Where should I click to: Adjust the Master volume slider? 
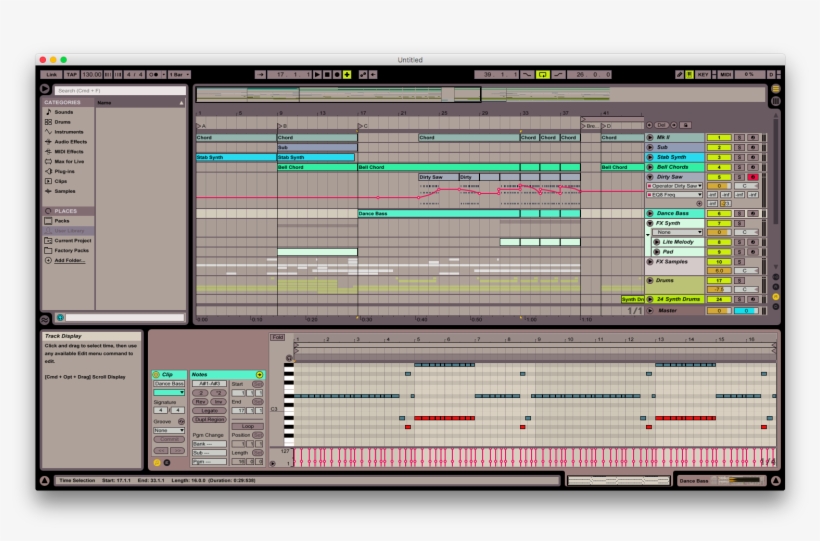[719, 311]
